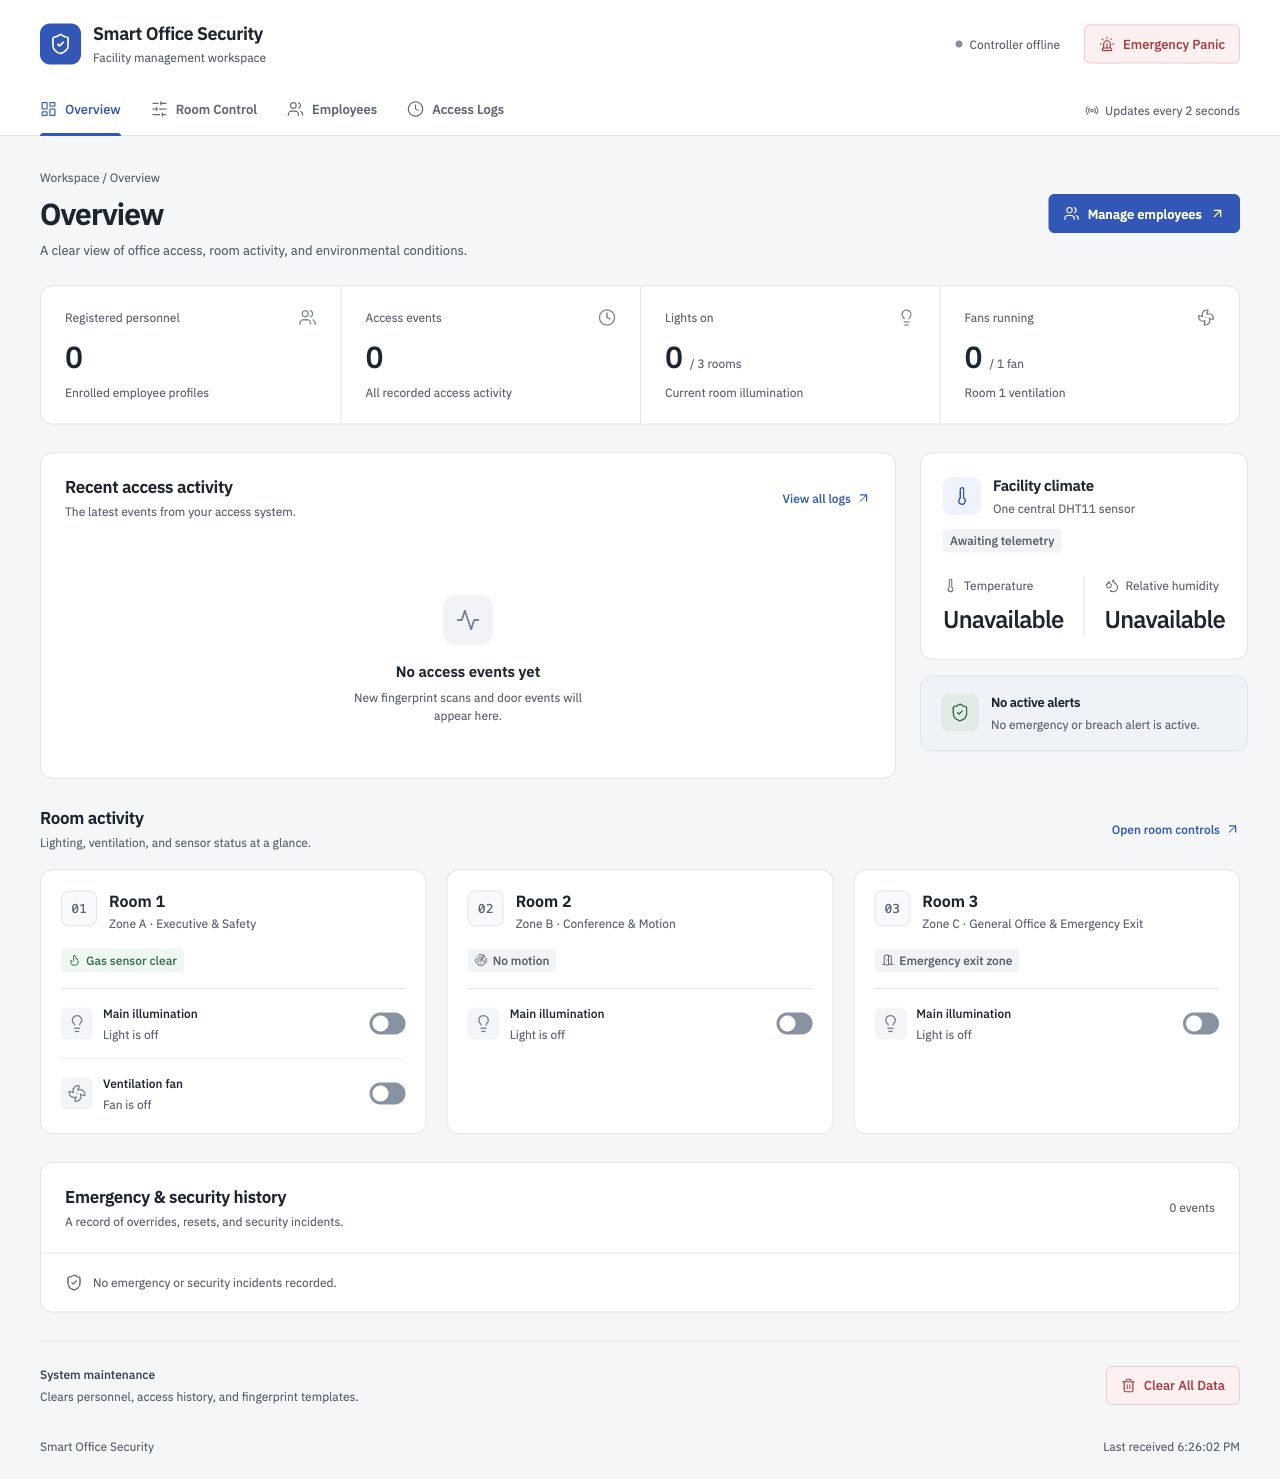Click the Manage employees button
This screenshot has width=1280, height=1479.
tap(1144, 214)
